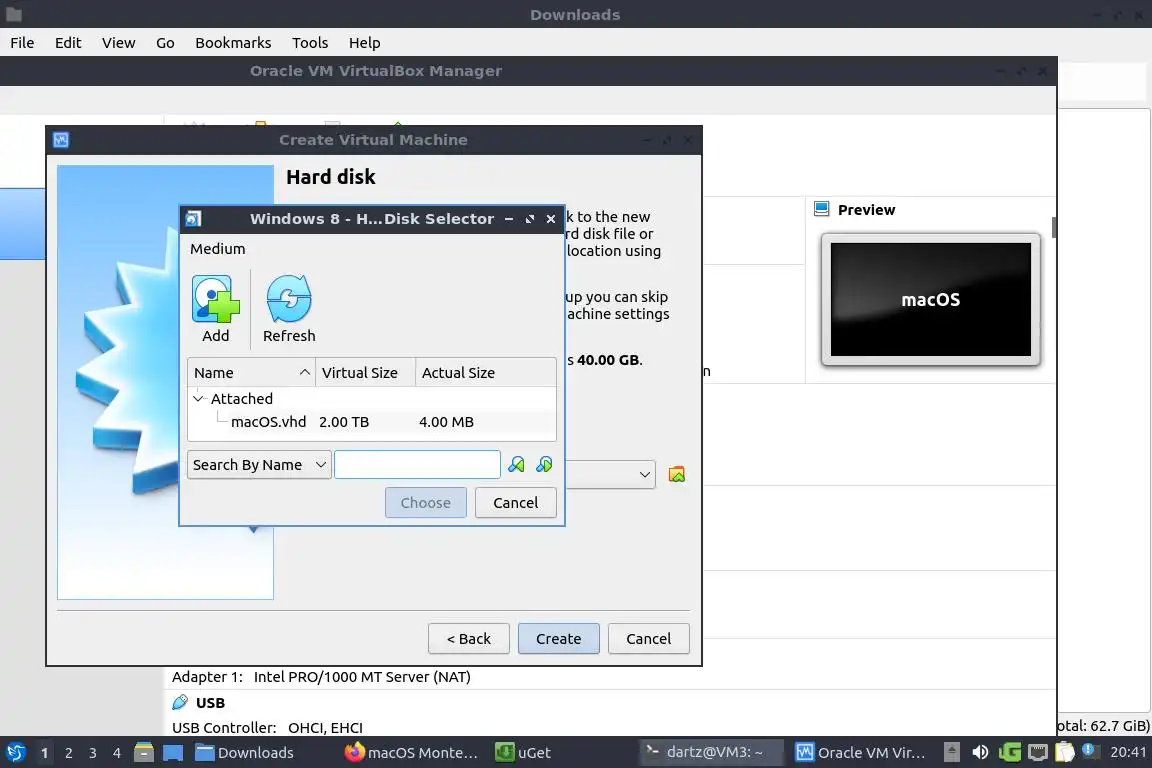Click the Adapter 1 network text
This screenshot has width=1152, height=768.
click(x=321, y=677)
